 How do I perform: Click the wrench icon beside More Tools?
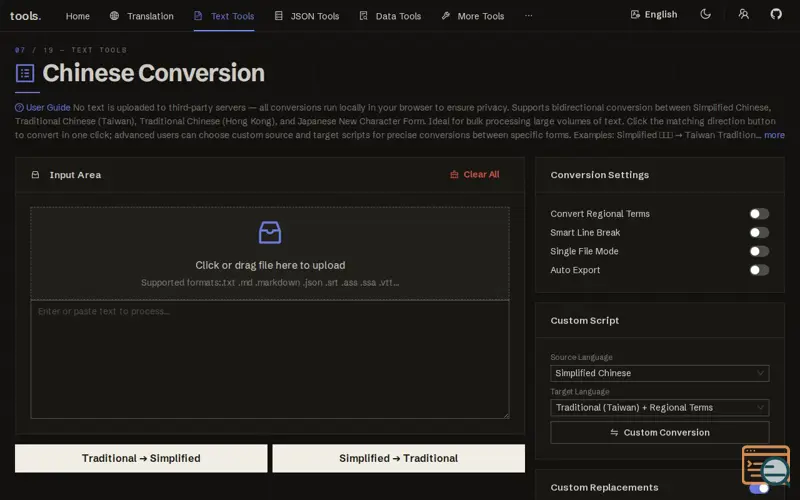(446, 16)
